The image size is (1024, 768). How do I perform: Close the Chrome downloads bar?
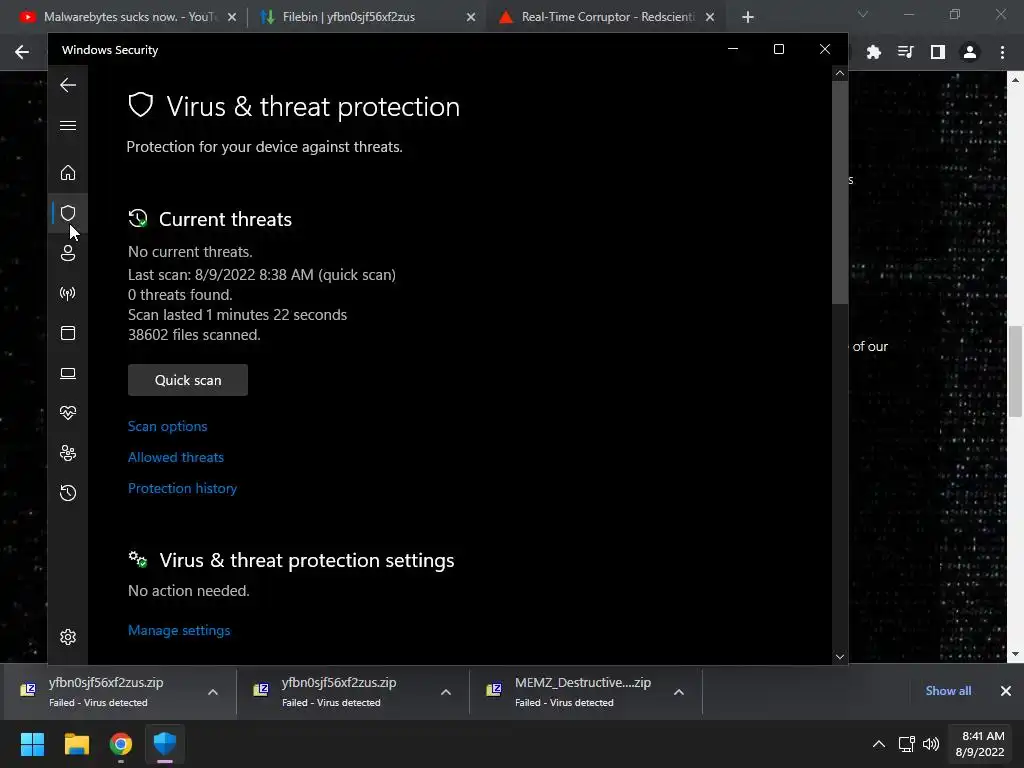1006,691
